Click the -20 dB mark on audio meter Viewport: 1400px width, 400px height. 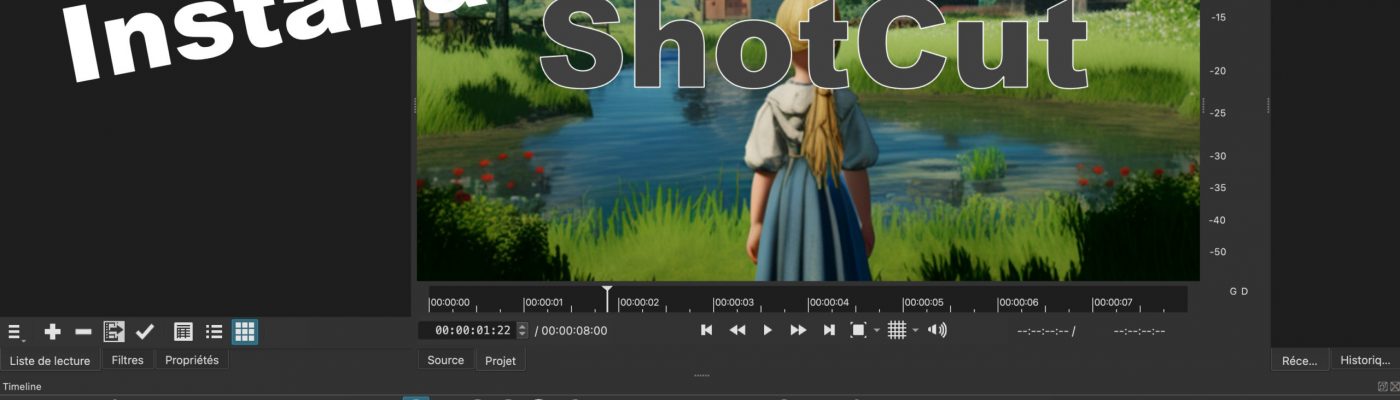pos(1218,71)
